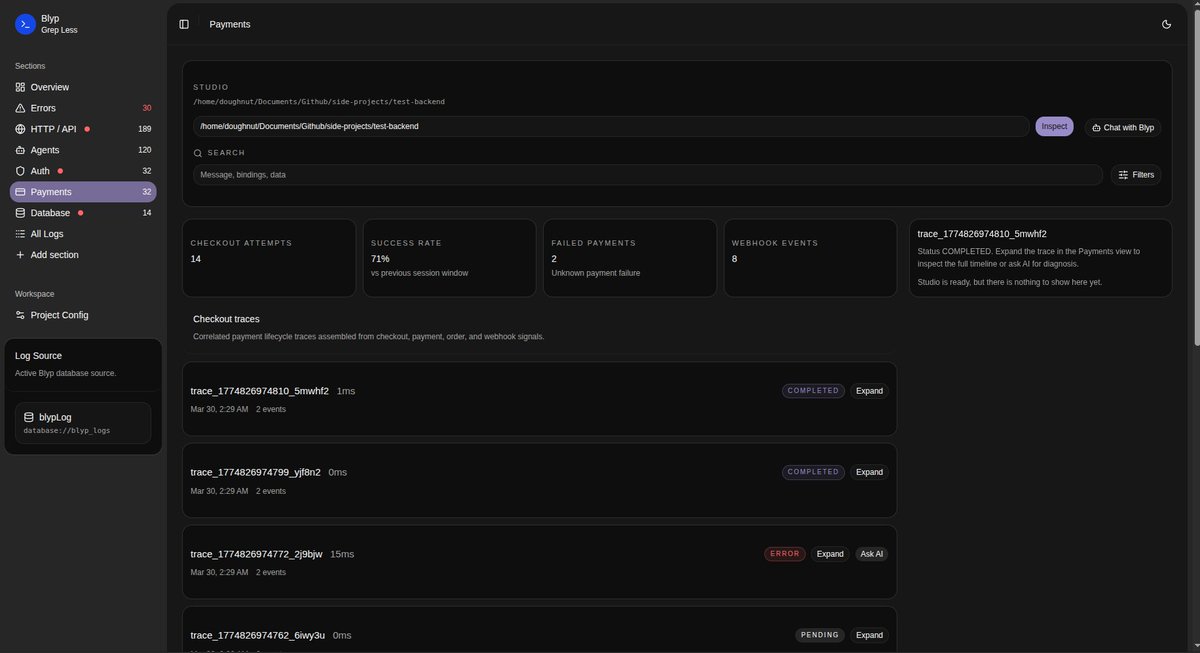Click the Errors warning triangle icon

click(x=20, y=108)
